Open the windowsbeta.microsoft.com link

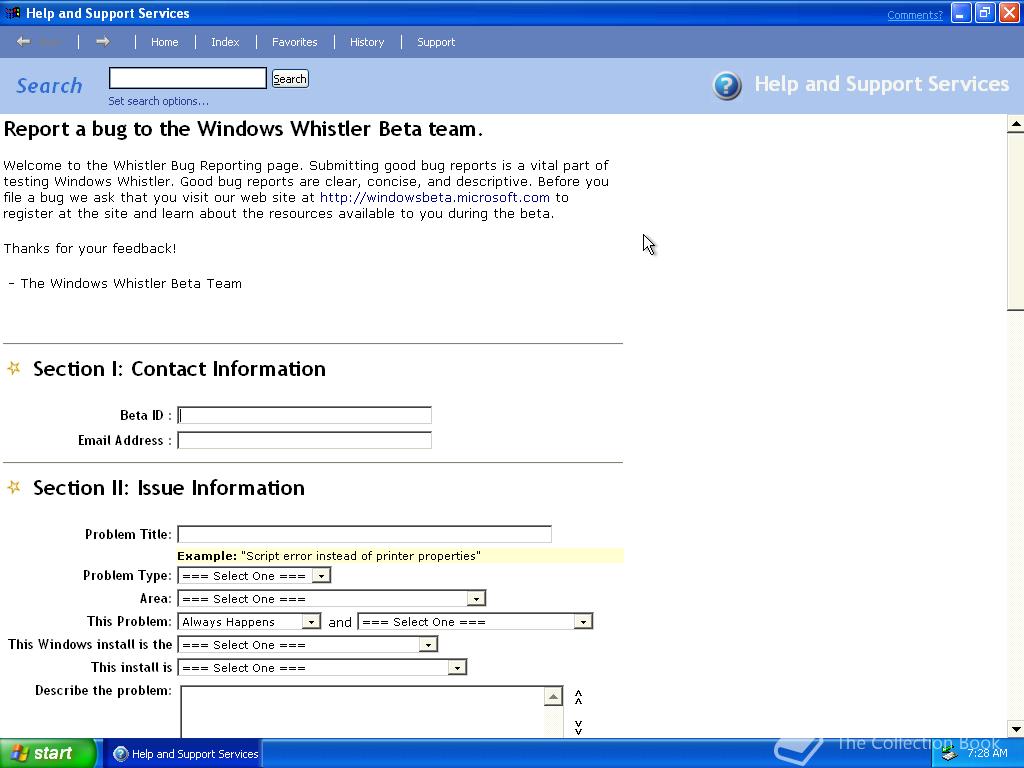click(435, 197)
